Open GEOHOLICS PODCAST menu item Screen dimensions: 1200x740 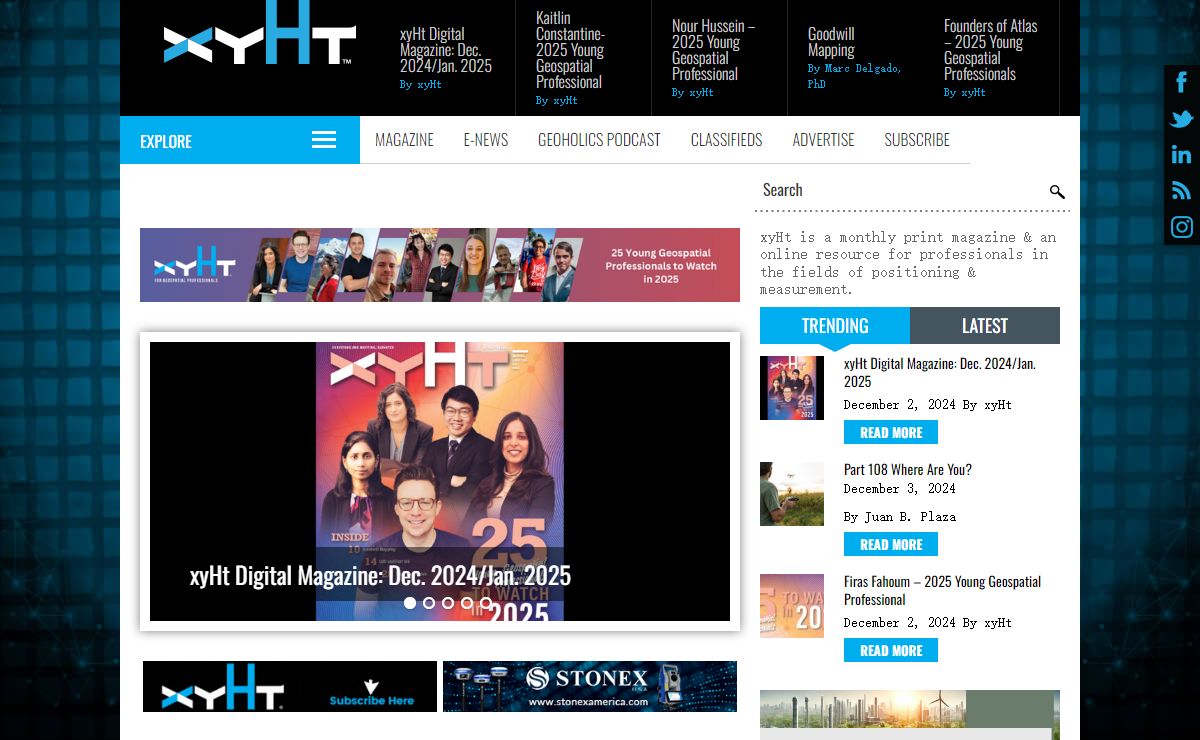pyautogui.click(x=599, y=140)
